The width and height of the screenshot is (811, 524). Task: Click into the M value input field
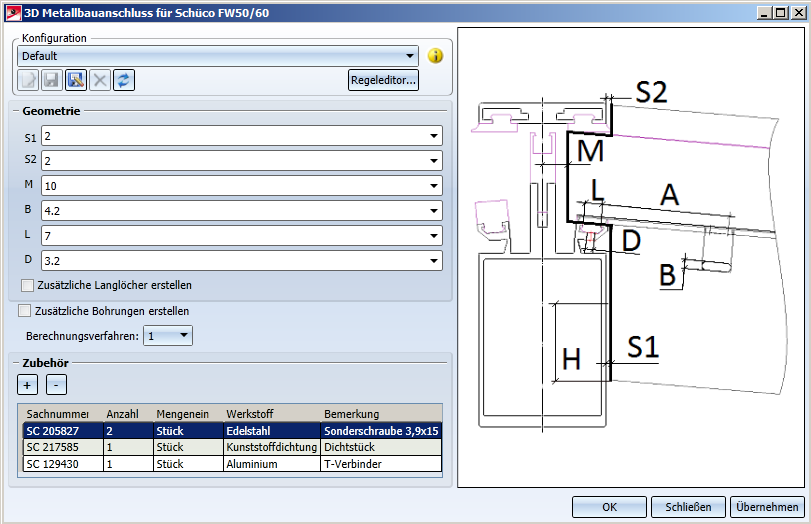pos(232,185)
